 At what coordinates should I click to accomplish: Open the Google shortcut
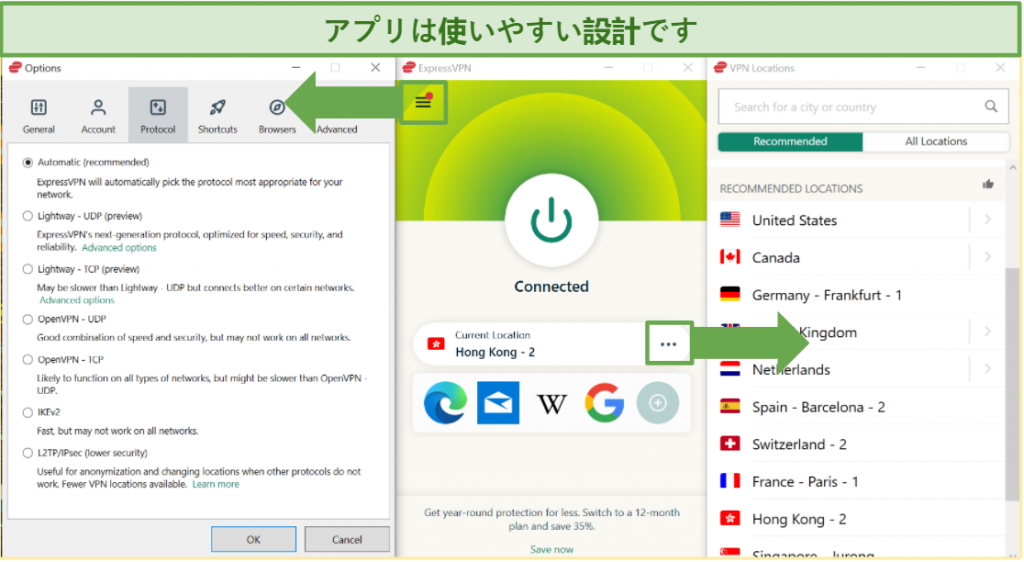pos(604,403)
